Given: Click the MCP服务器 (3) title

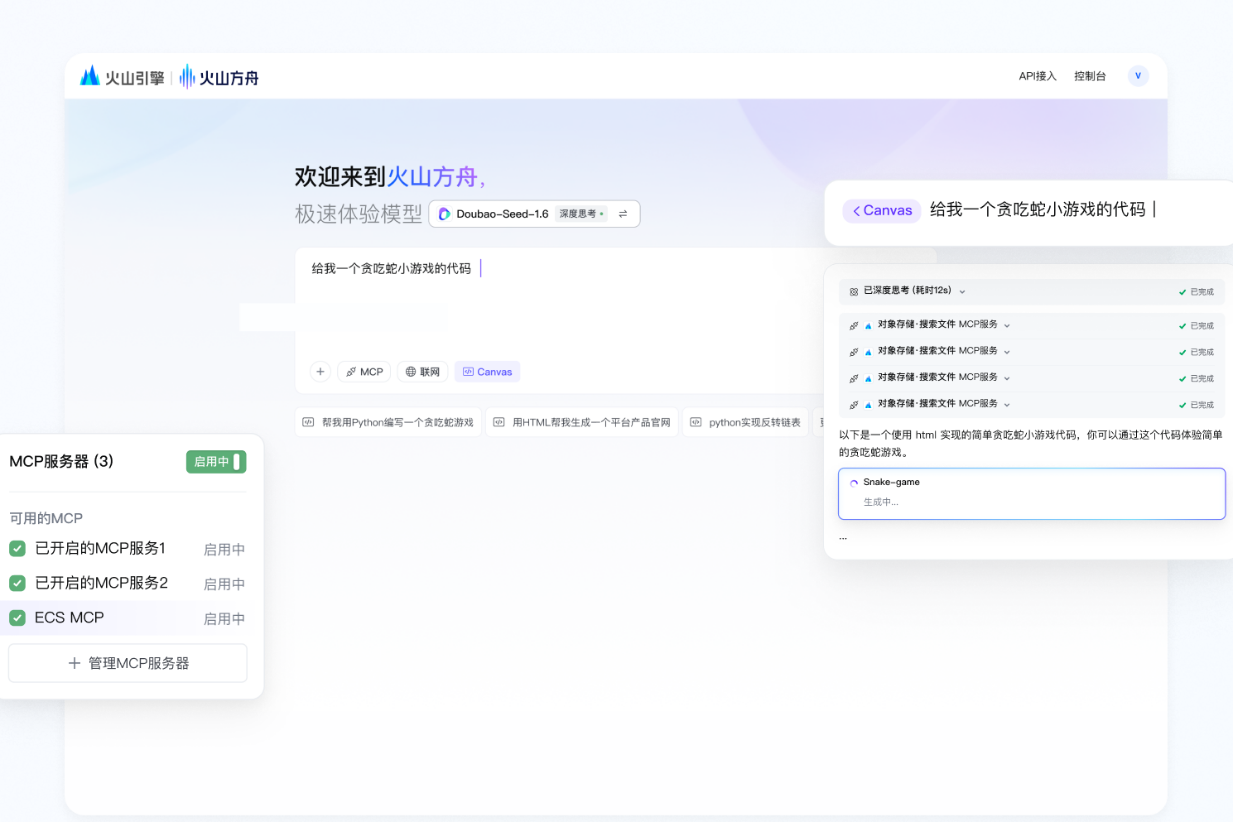Looking at the screenshot, I should (x=61, y=461).
